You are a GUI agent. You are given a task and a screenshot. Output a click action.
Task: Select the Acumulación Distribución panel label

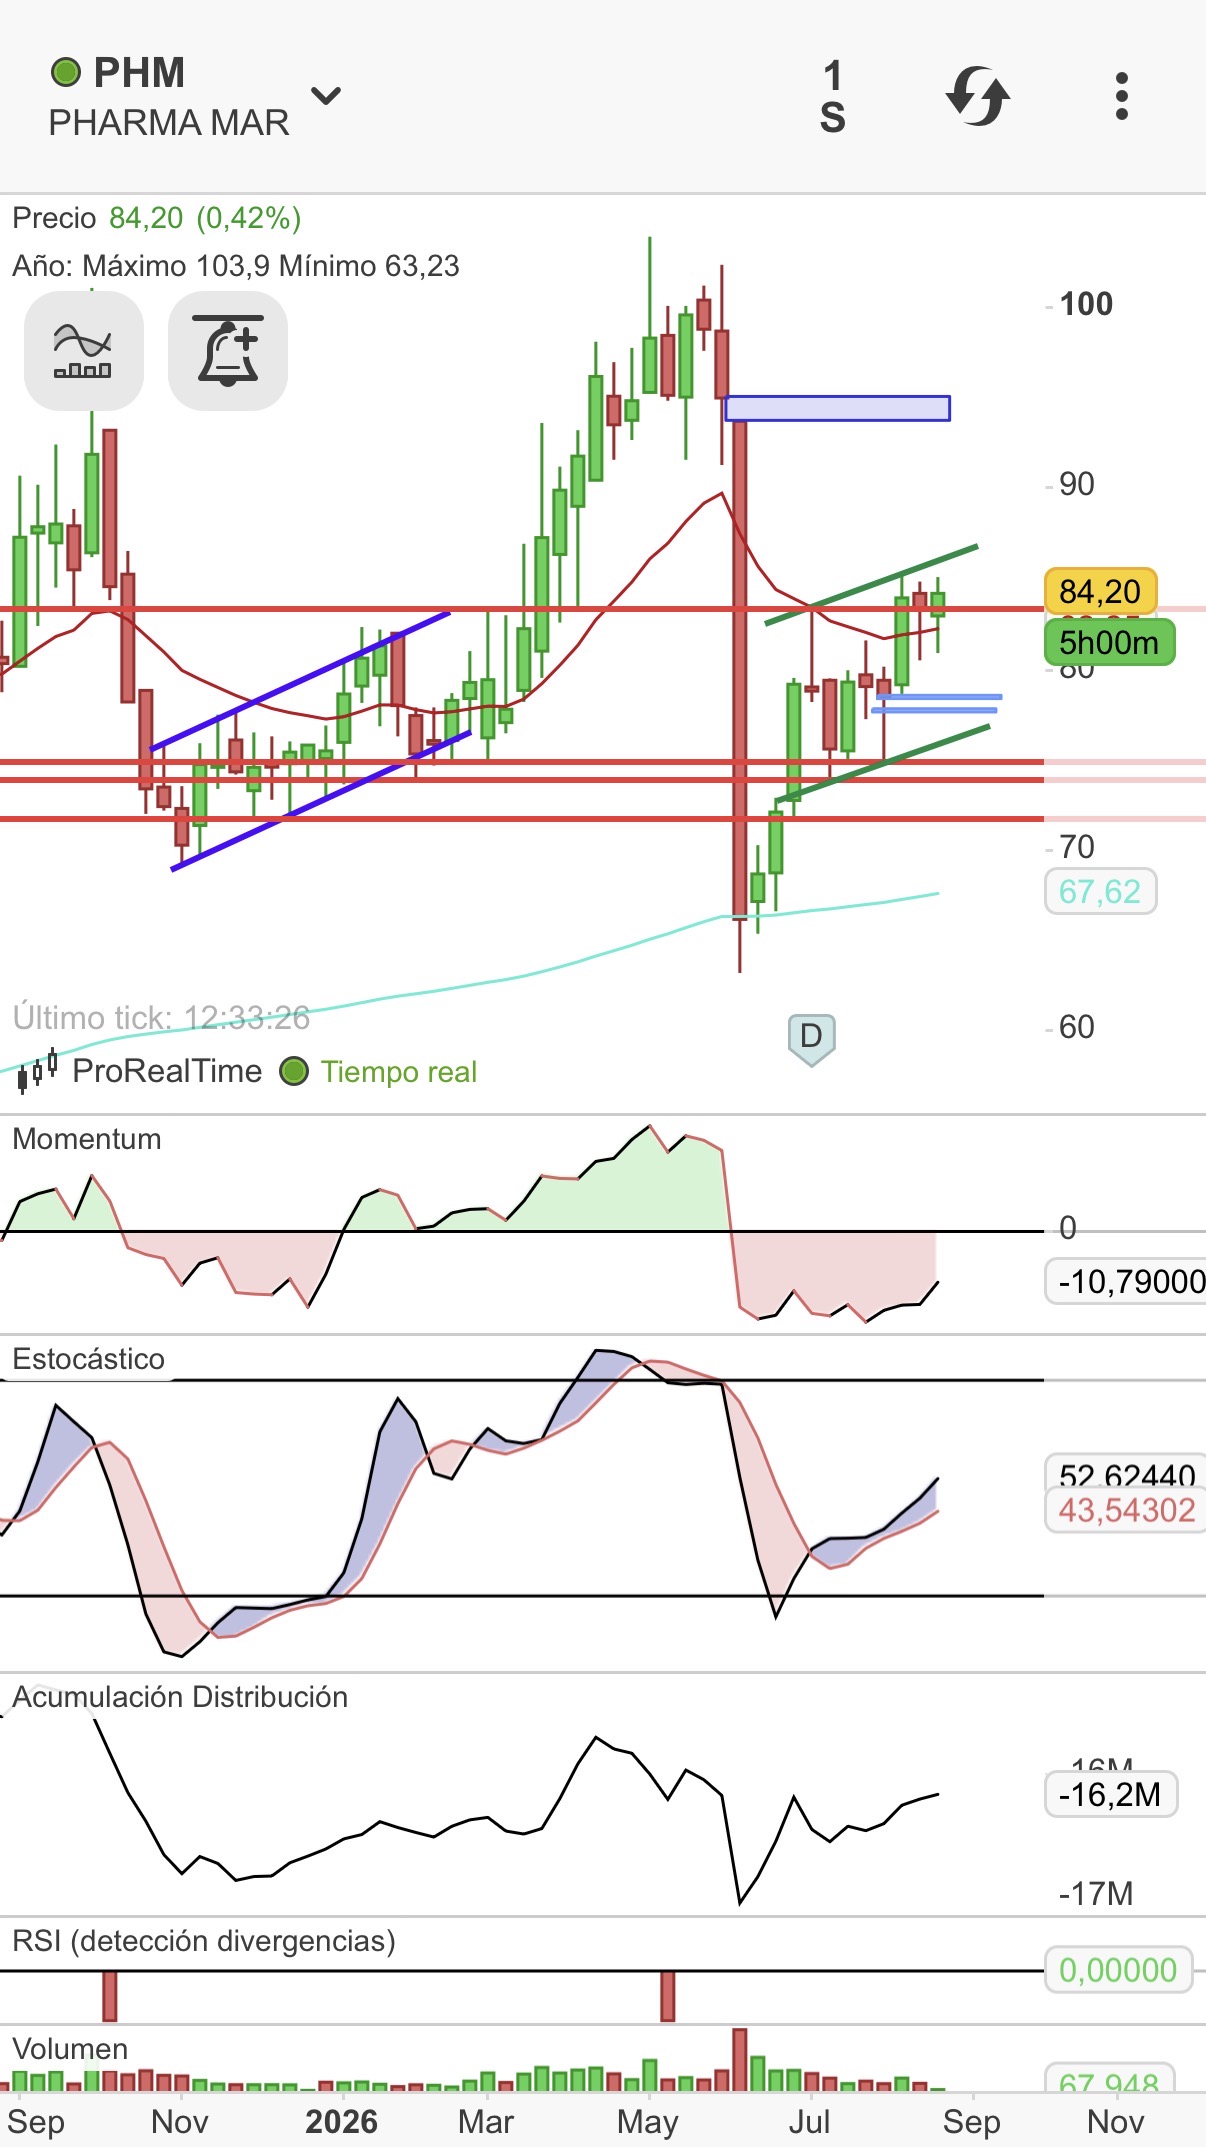click(180, 1697)
